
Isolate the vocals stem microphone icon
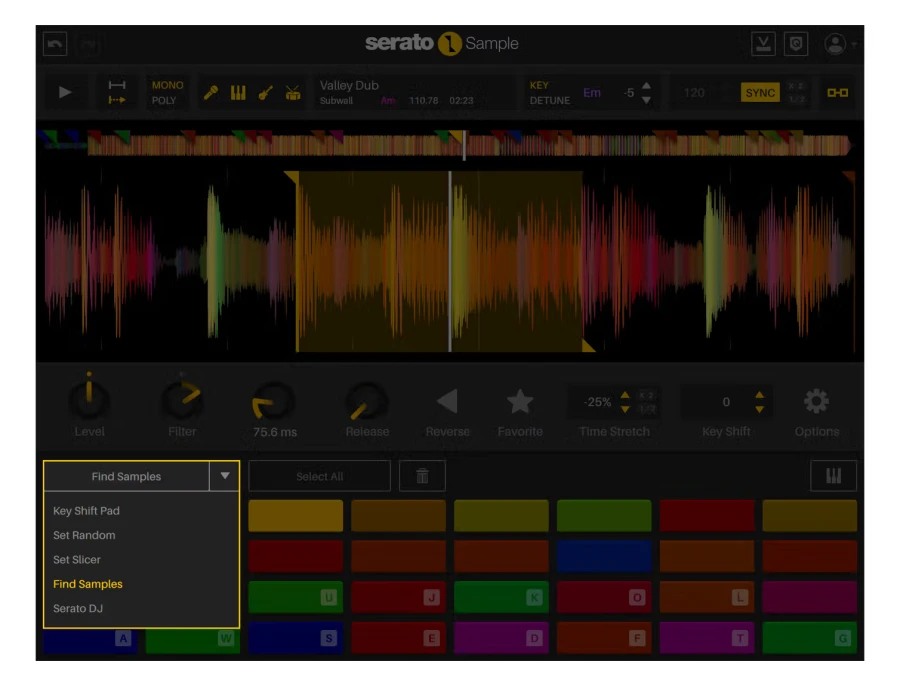(211, 92)
